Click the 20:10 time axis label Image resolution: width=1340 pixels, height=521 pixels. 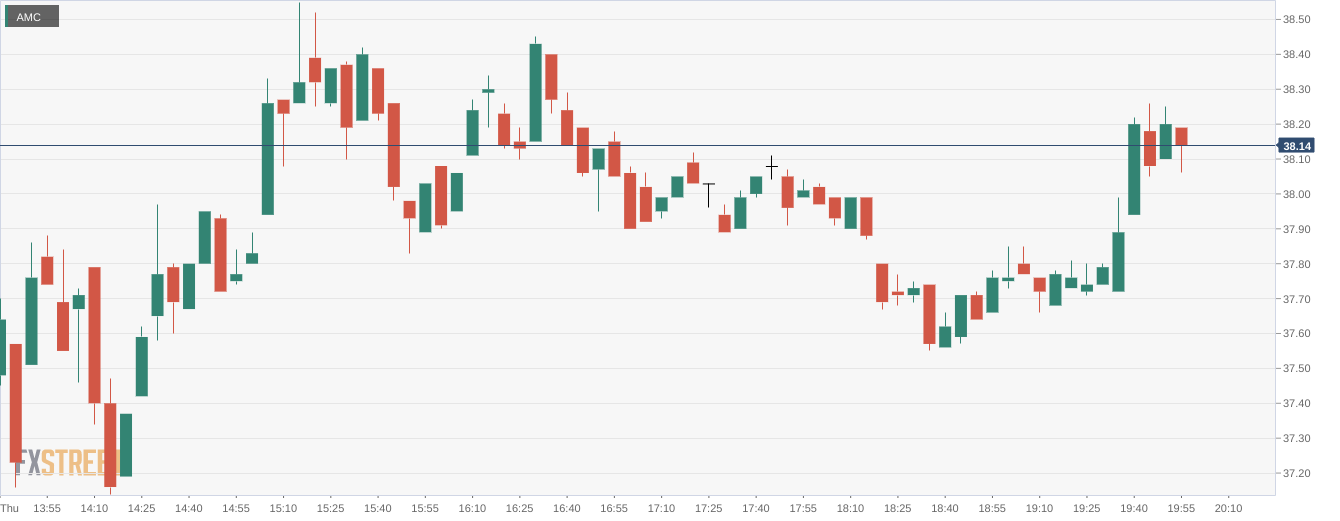[x=1228, y=508]
